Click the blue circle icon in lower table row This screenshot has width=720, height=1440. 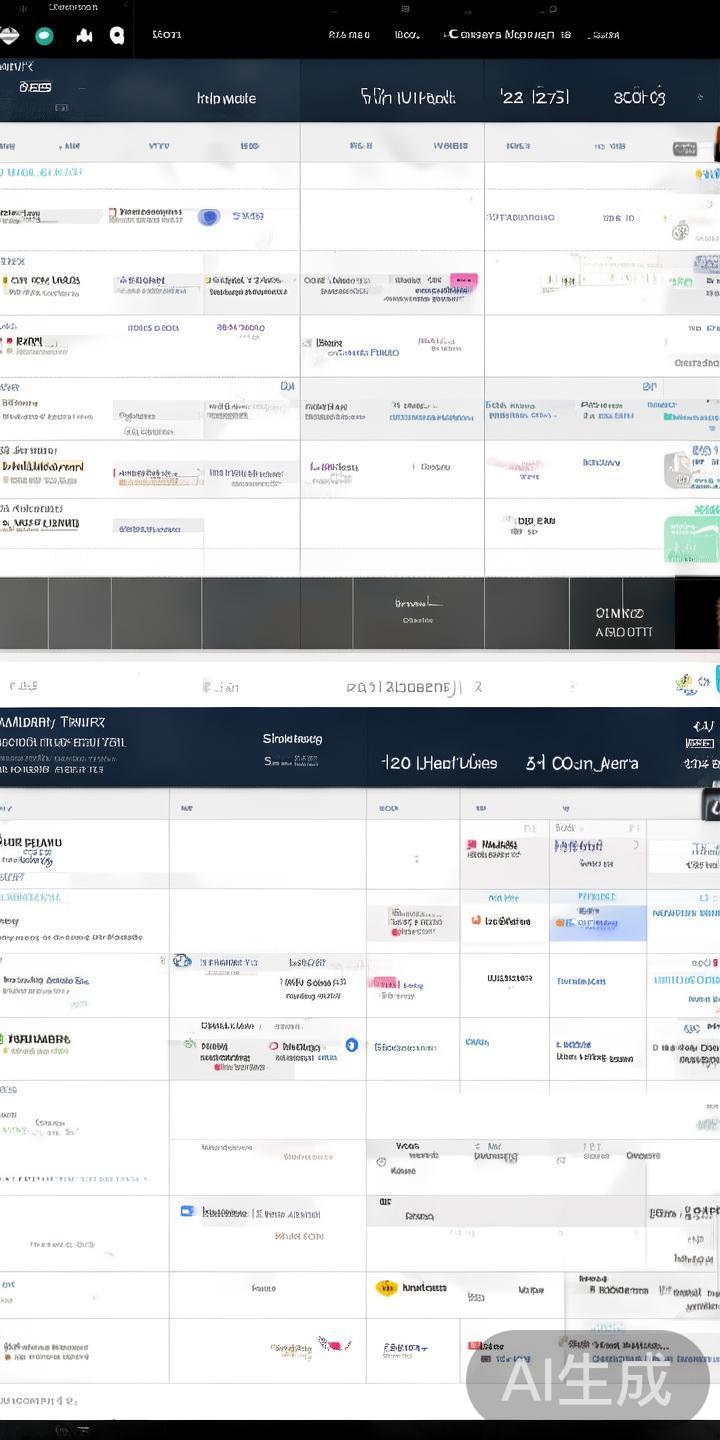pyautogui.click(x=351, y=1045)
